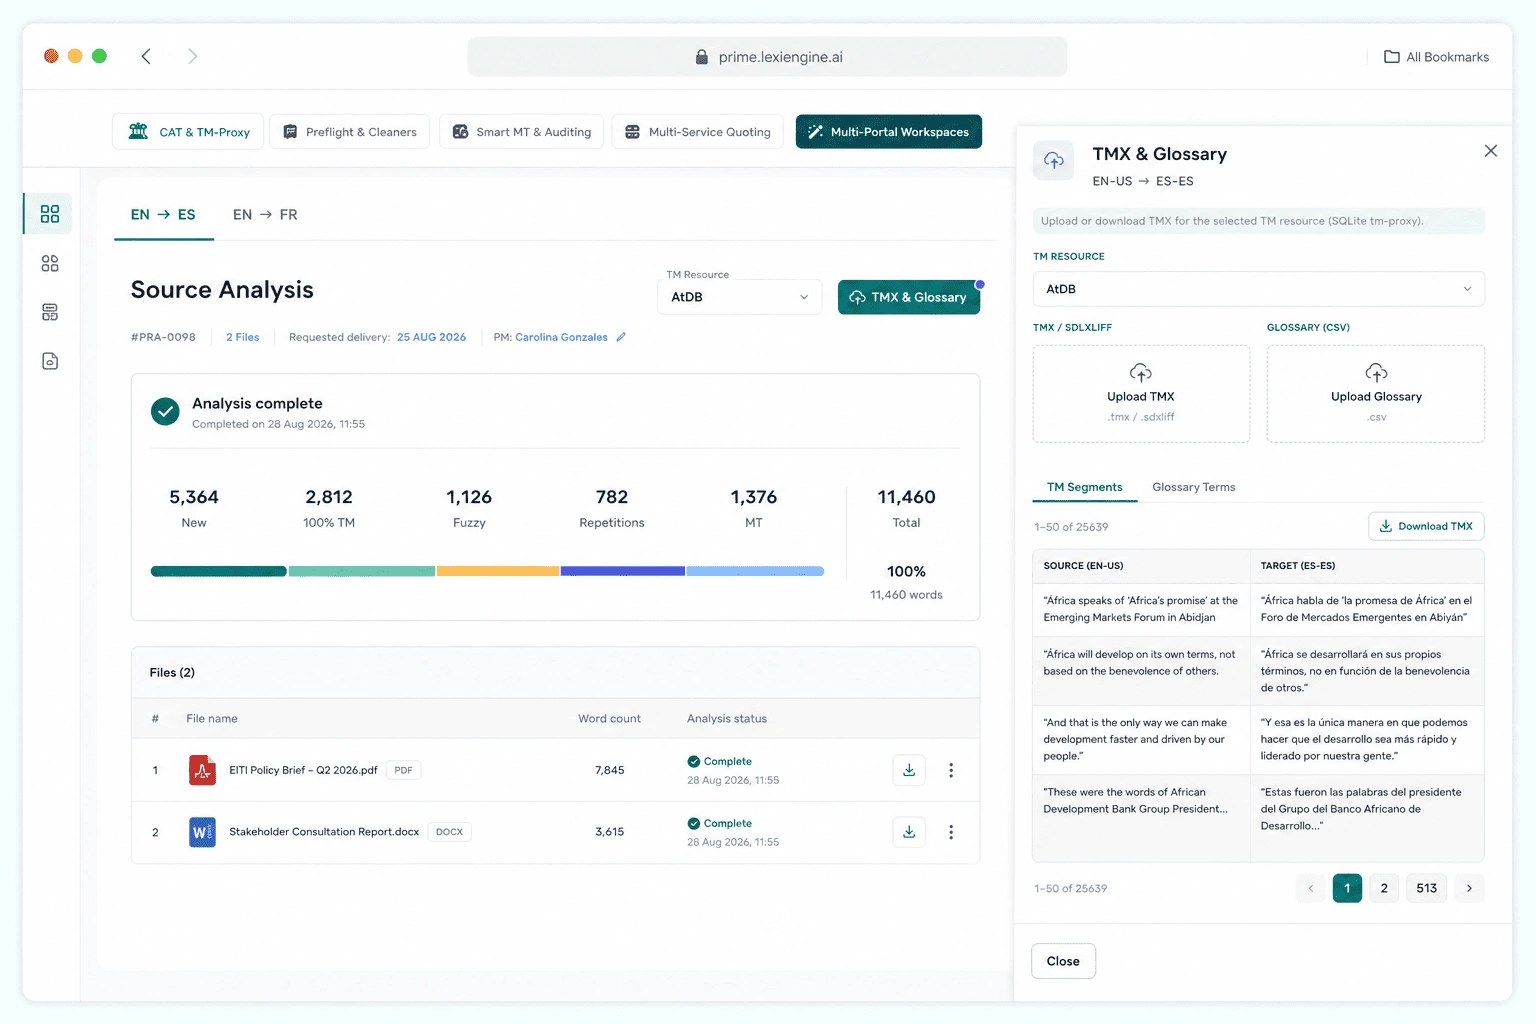Screen dimensions: 1536x1024
Task: Go forward with browser forward arrow
Action: pyautogui.click(x=192, y=56)
